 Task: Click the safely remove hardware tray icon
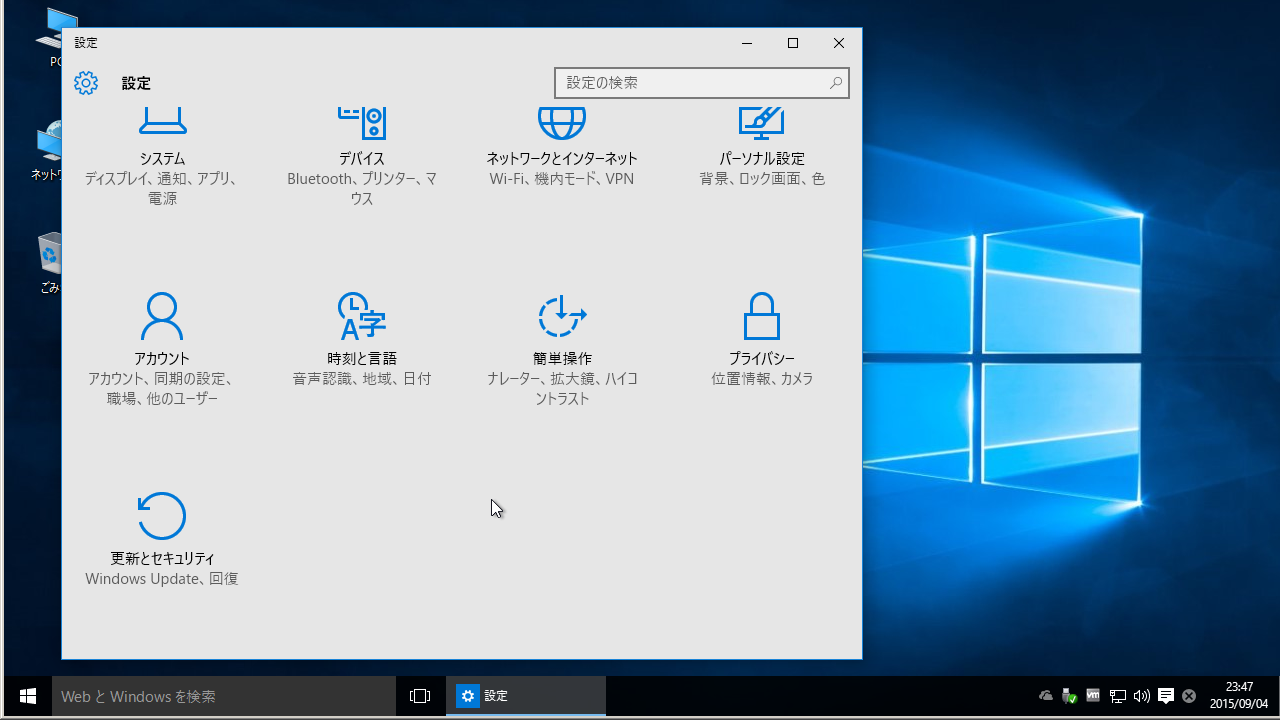pyautogui.click(x=1070, y=696)
